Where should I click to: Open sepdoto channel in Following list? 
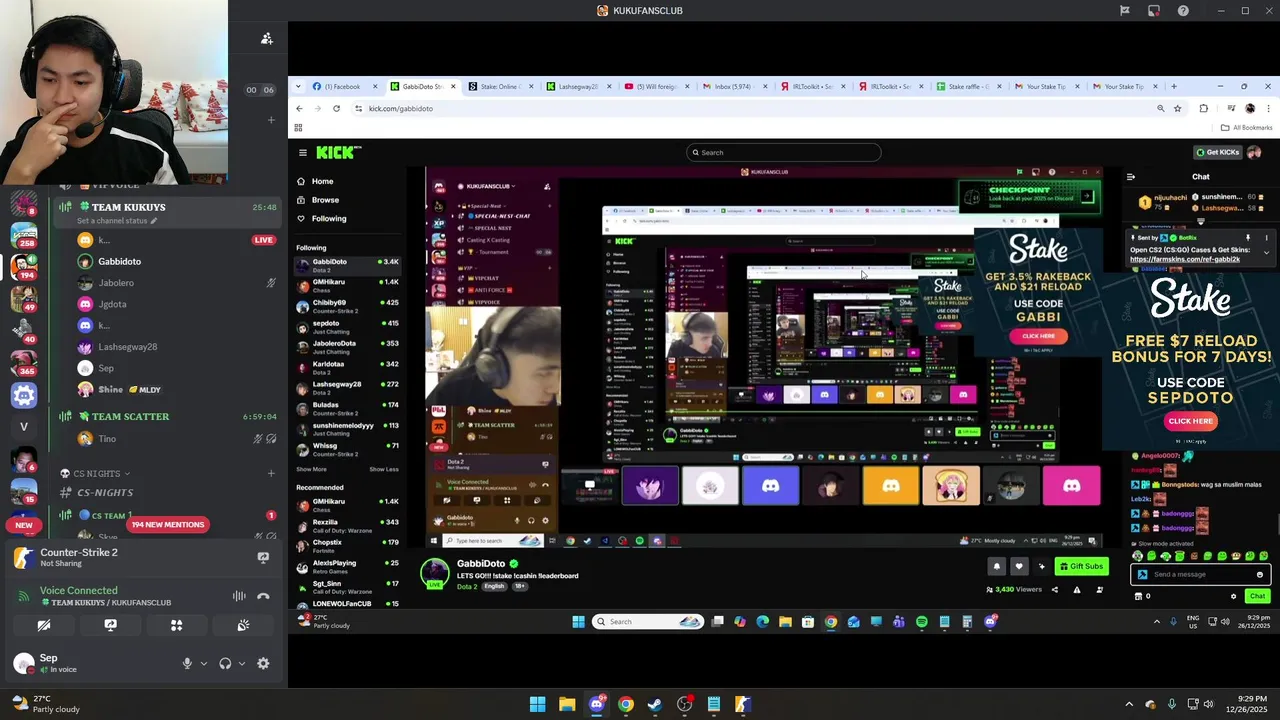tap(347, 325)
